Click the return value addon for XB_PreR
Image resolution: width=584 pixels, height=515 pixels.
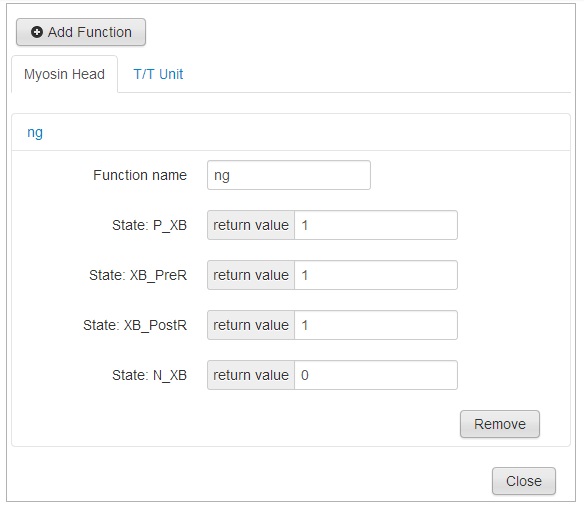pos(251,275)
